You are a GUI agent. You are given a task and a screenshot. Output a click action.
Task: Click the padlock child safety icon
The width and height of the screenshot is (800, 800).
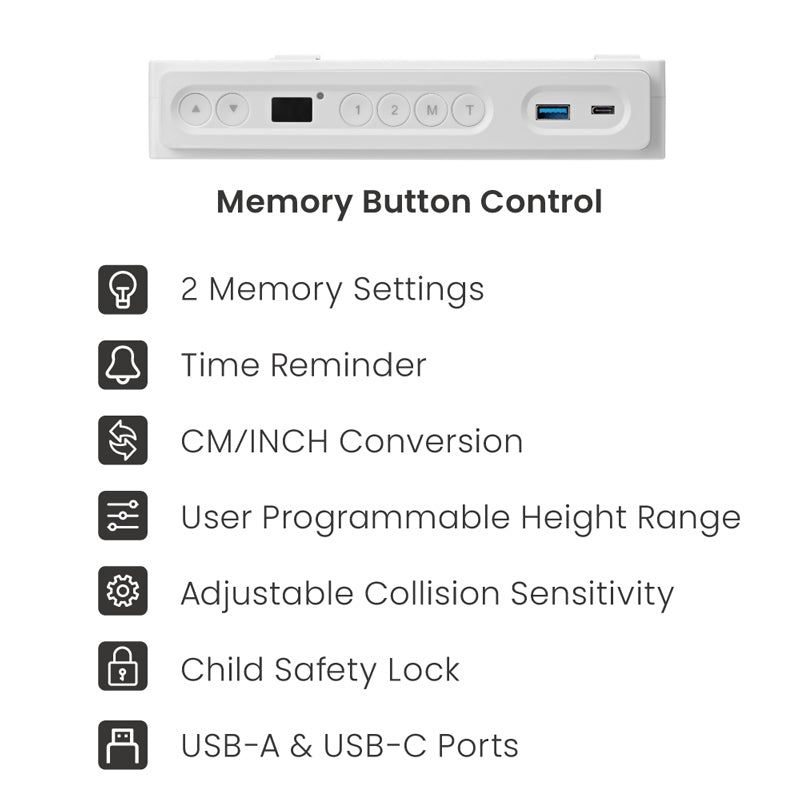[x=123, y=669]
